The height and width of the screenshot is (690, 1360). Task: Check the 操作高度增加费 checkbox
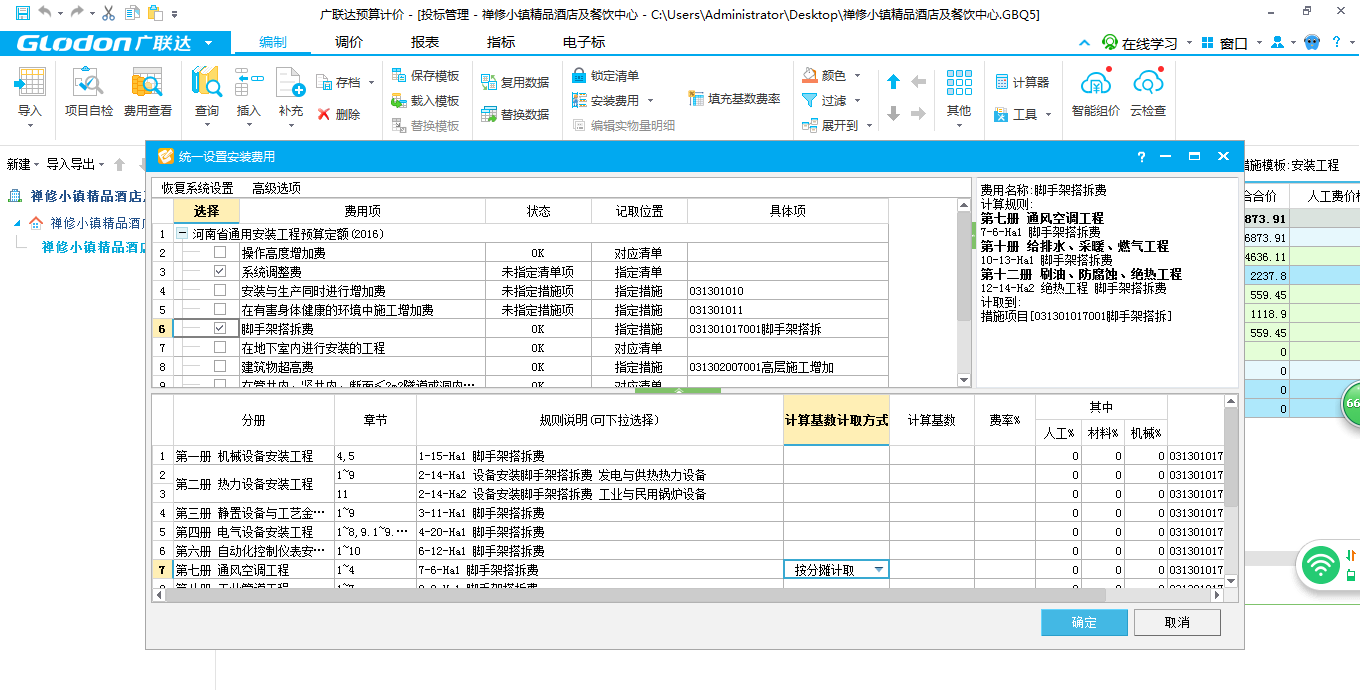click(x=220, y=253)
